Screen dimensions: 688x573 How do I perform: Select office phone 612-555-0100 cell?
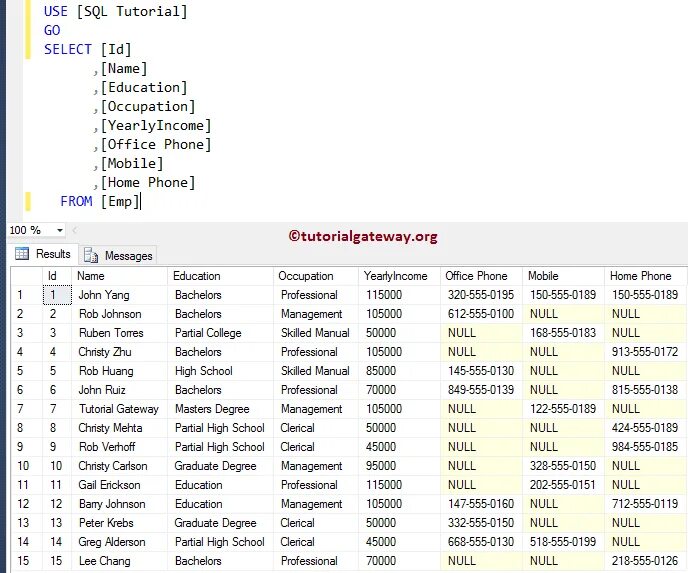point(481,314)
